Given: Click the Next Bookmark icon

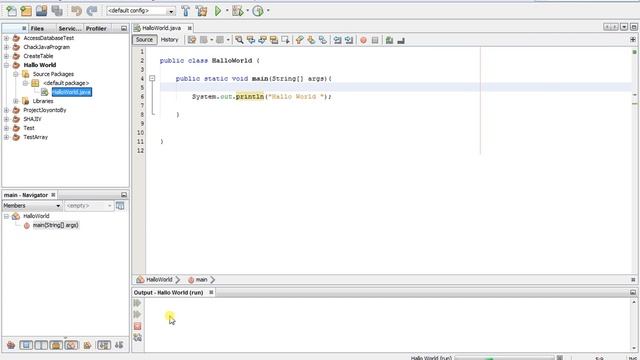Looking at the screenshot, I should 311,40.
